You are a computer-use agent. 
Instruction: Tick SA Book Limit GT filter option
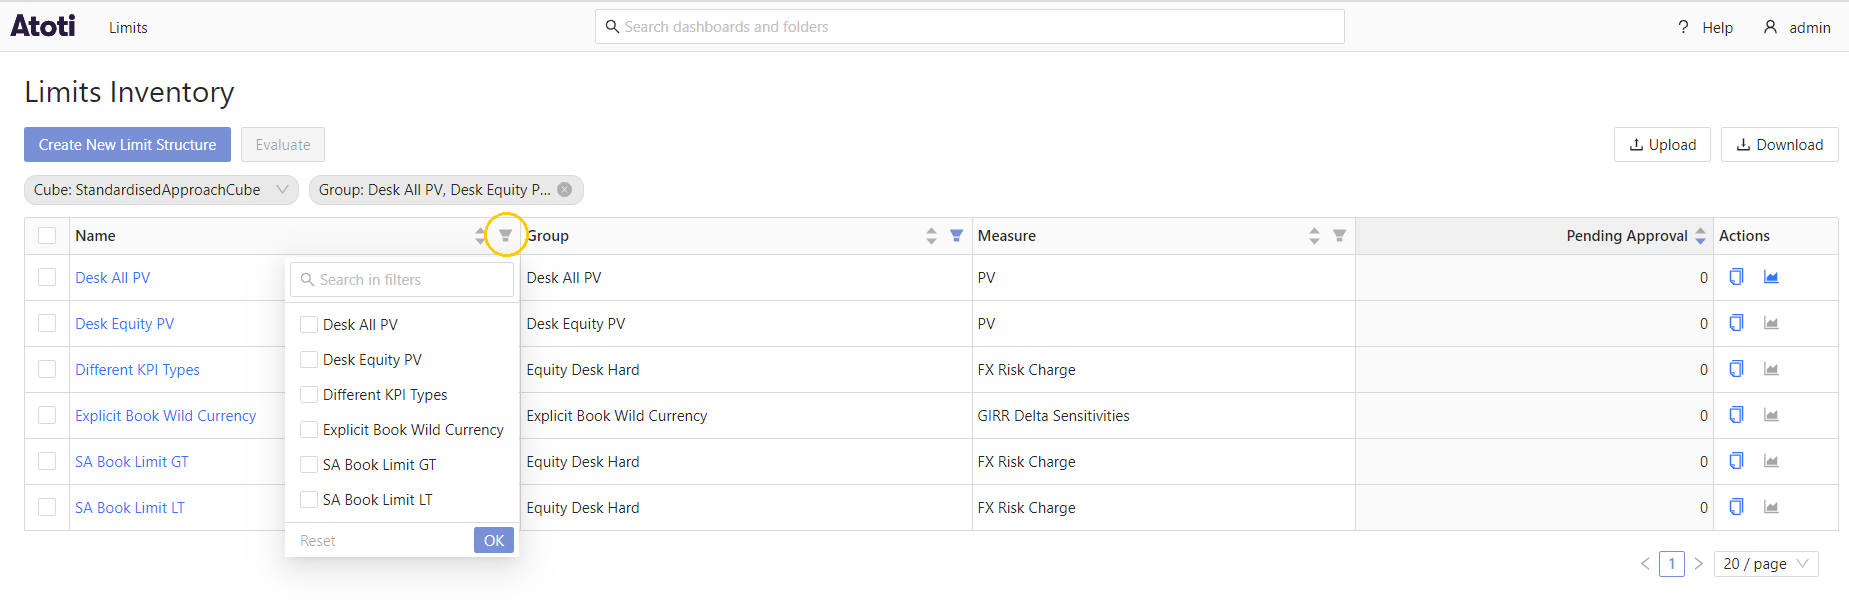[309, 464]
